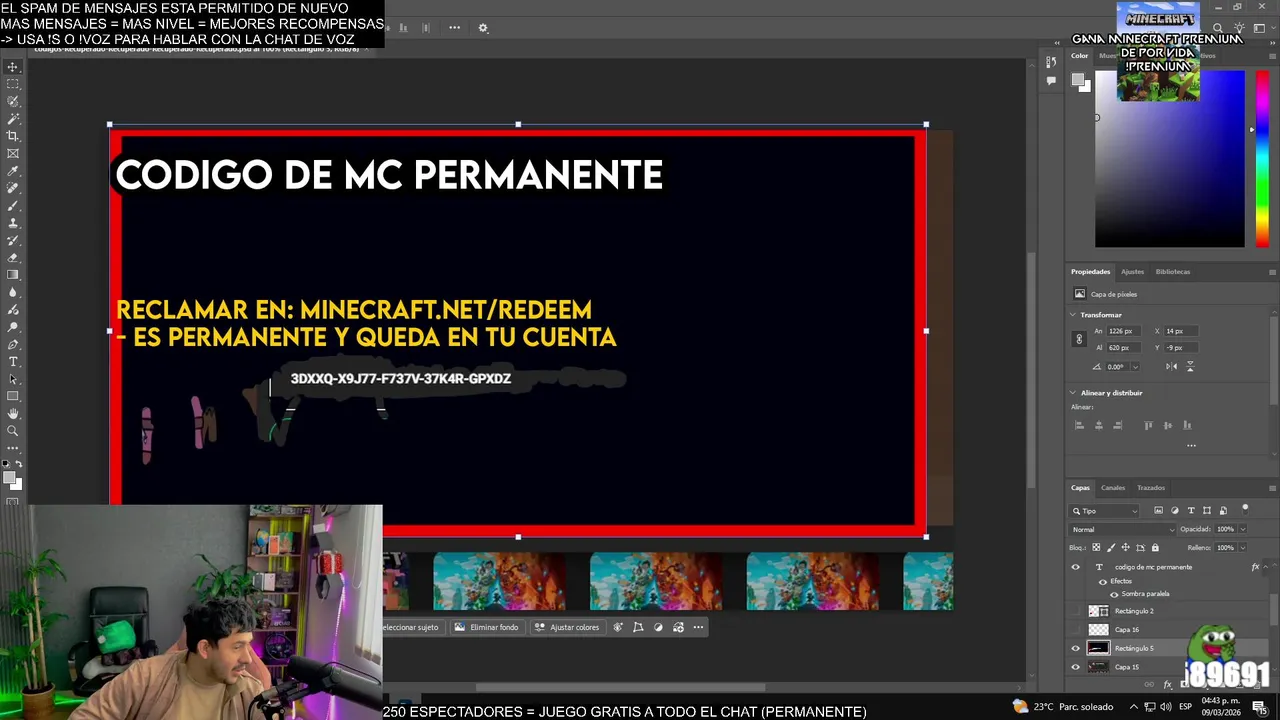Select the Eyedropper tool
1280x720 pixels.
(13, 171)
